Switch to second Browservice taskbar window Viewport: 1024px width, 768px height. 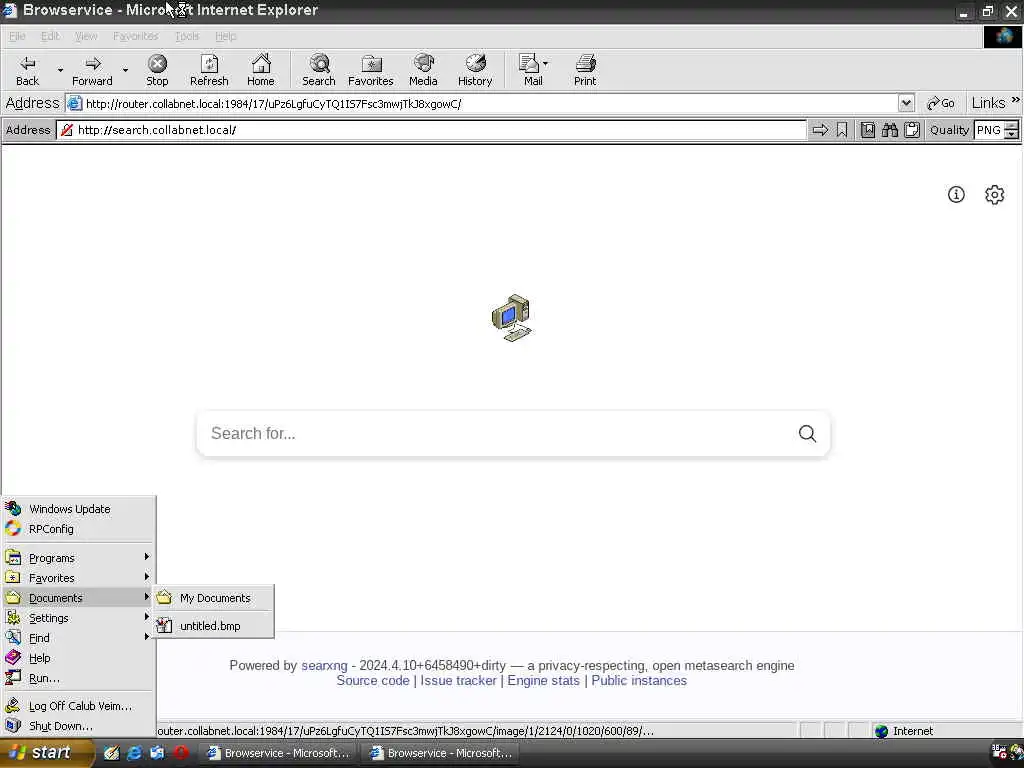pyautogui.click(x=441, y=753)
